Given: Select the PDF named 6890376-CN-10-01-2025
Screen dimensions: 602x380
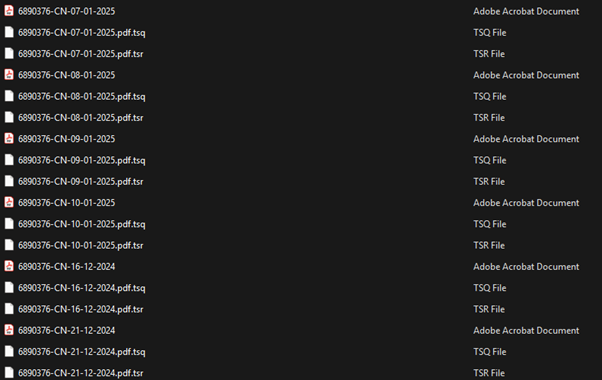Looking at the screenshot, I should click(66, 203).
